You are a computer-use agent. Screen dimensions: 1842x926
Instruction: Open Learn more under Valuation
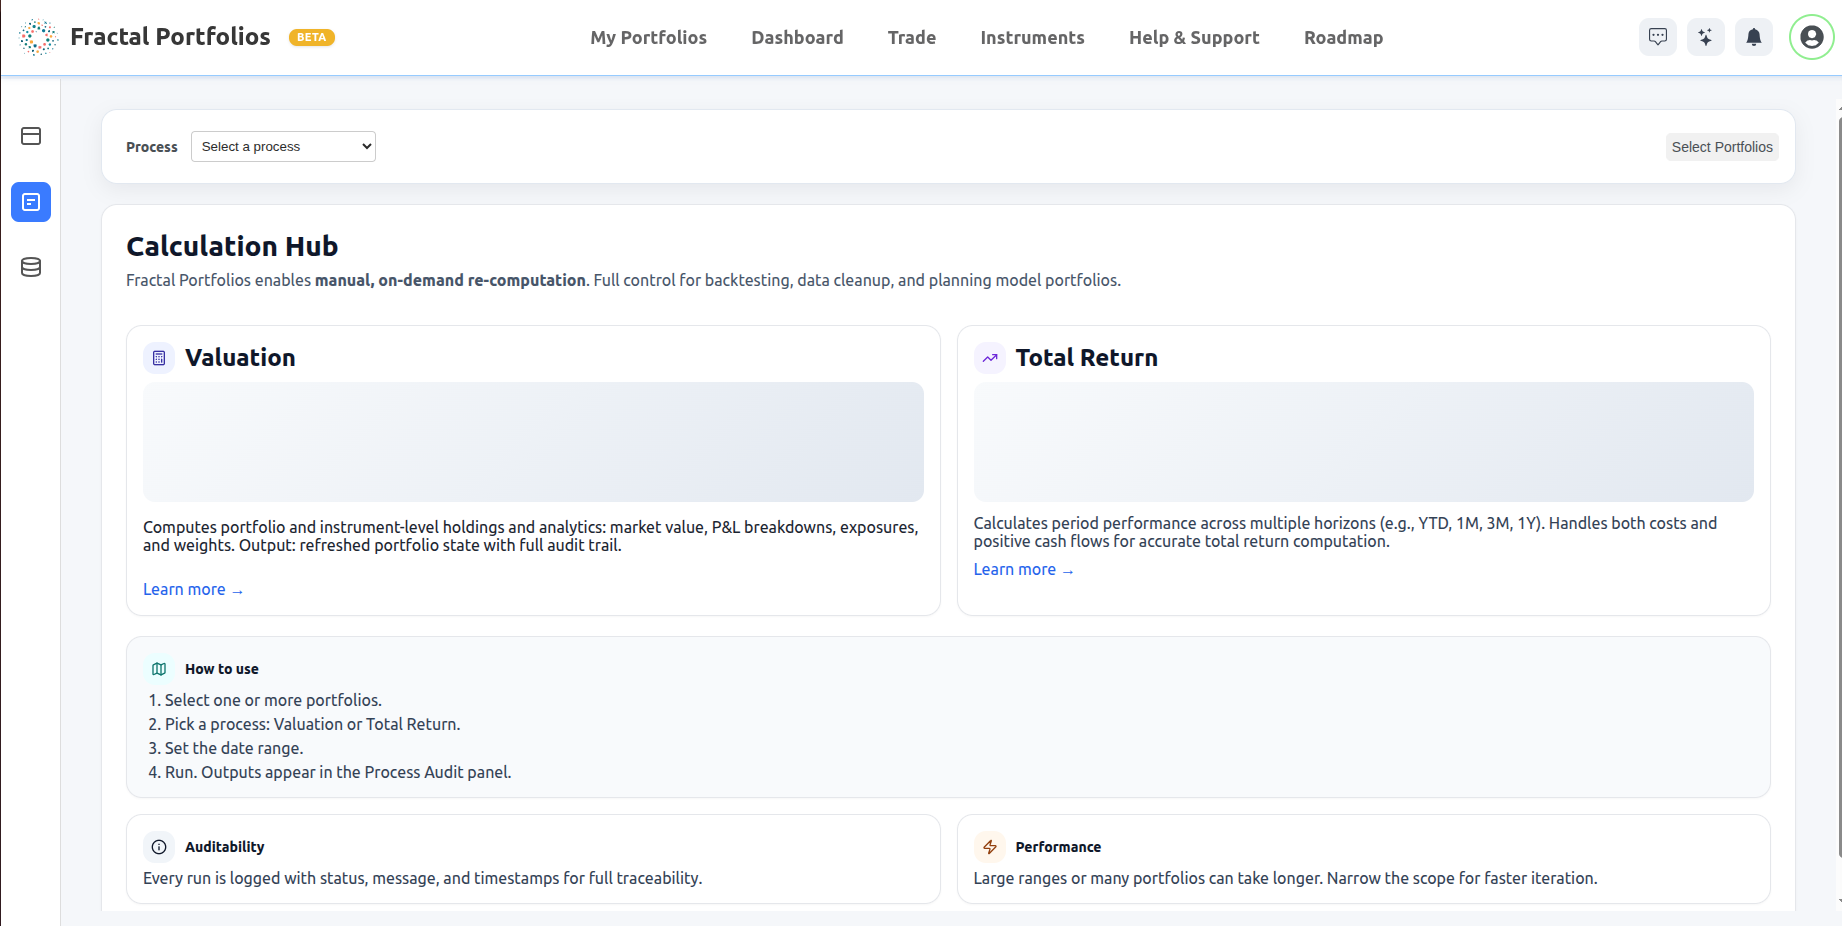click(192, 589)
